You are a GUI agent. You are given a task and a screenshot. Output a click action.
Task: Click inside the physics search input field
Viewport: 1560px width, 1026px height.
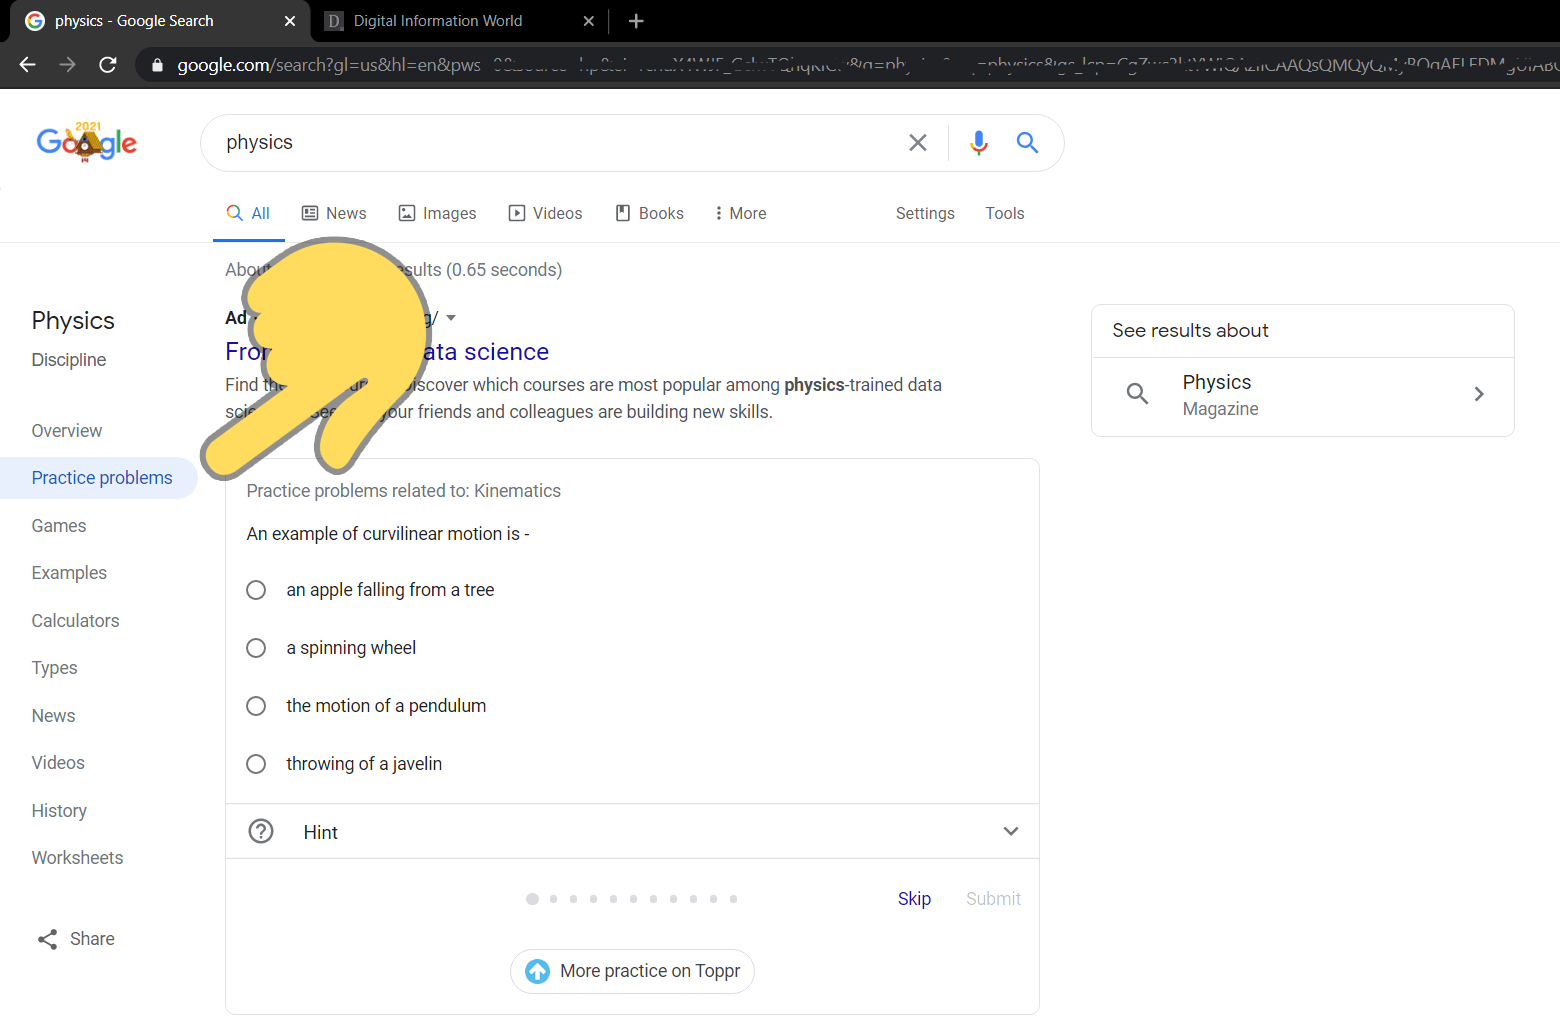pyautogui.click(x=550, y=142)
